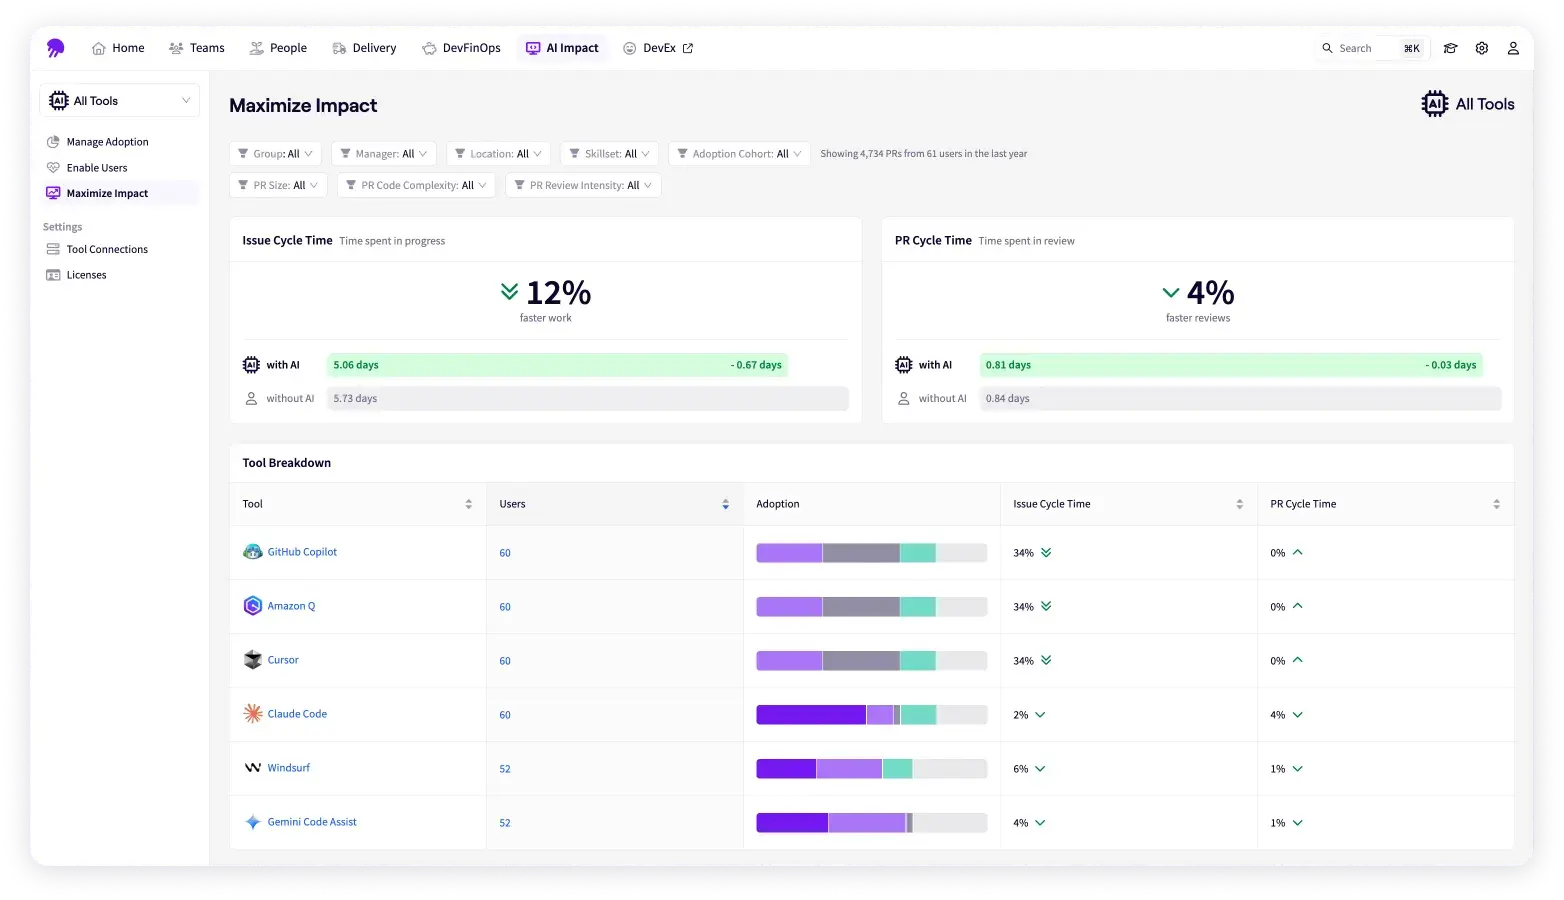Click the Gemini Code Assist icon
Viewport: 1564px width, 900px height.
(x=253, y=822)
